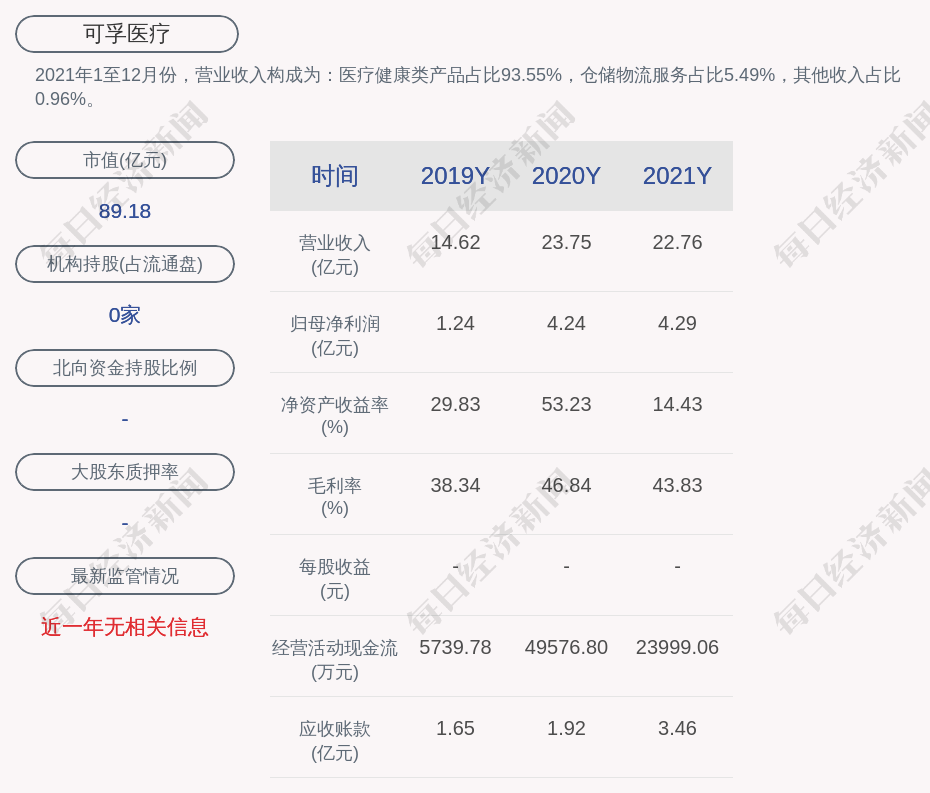The image size is (930, 793).
Task: Click the 归母净利润 row label
Action: [335, 324]
